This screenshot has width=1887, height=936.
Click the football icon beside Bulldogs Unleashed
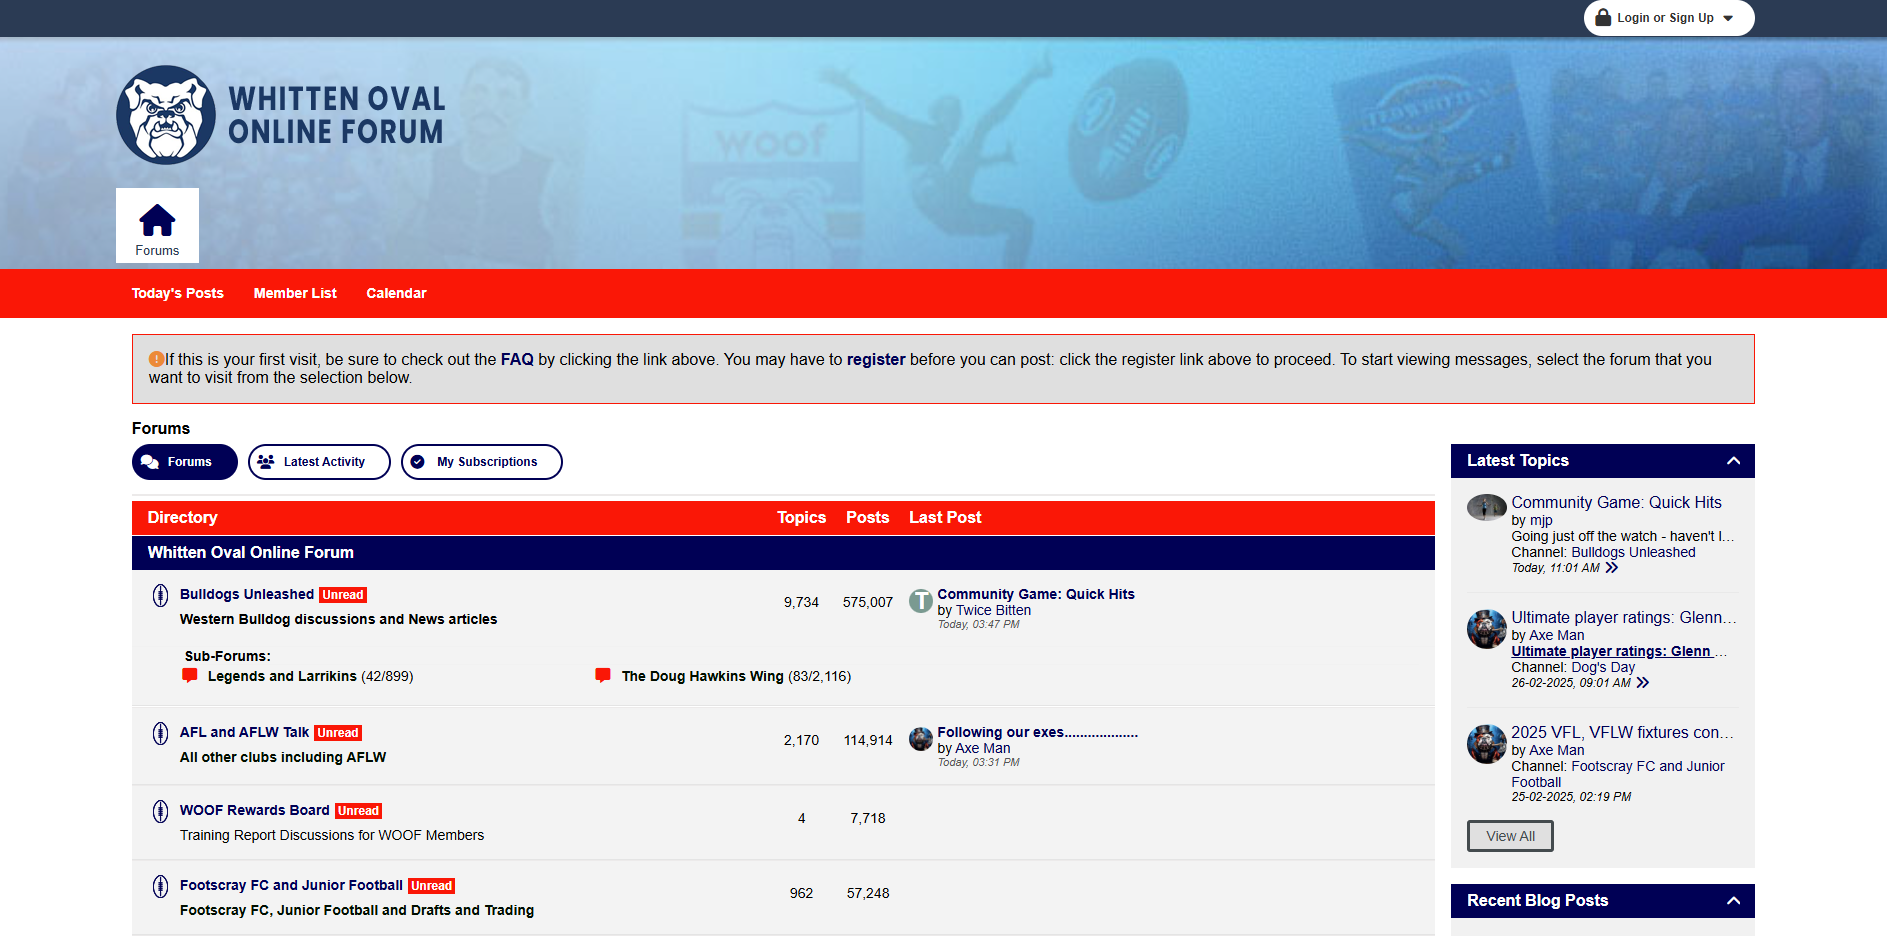[160, 596]
